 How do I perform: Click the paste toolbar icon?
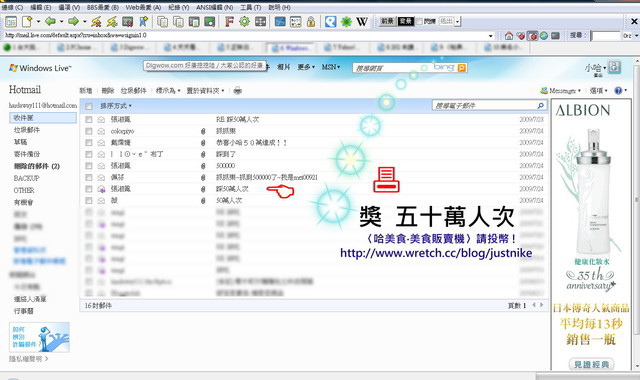point(194,22)
